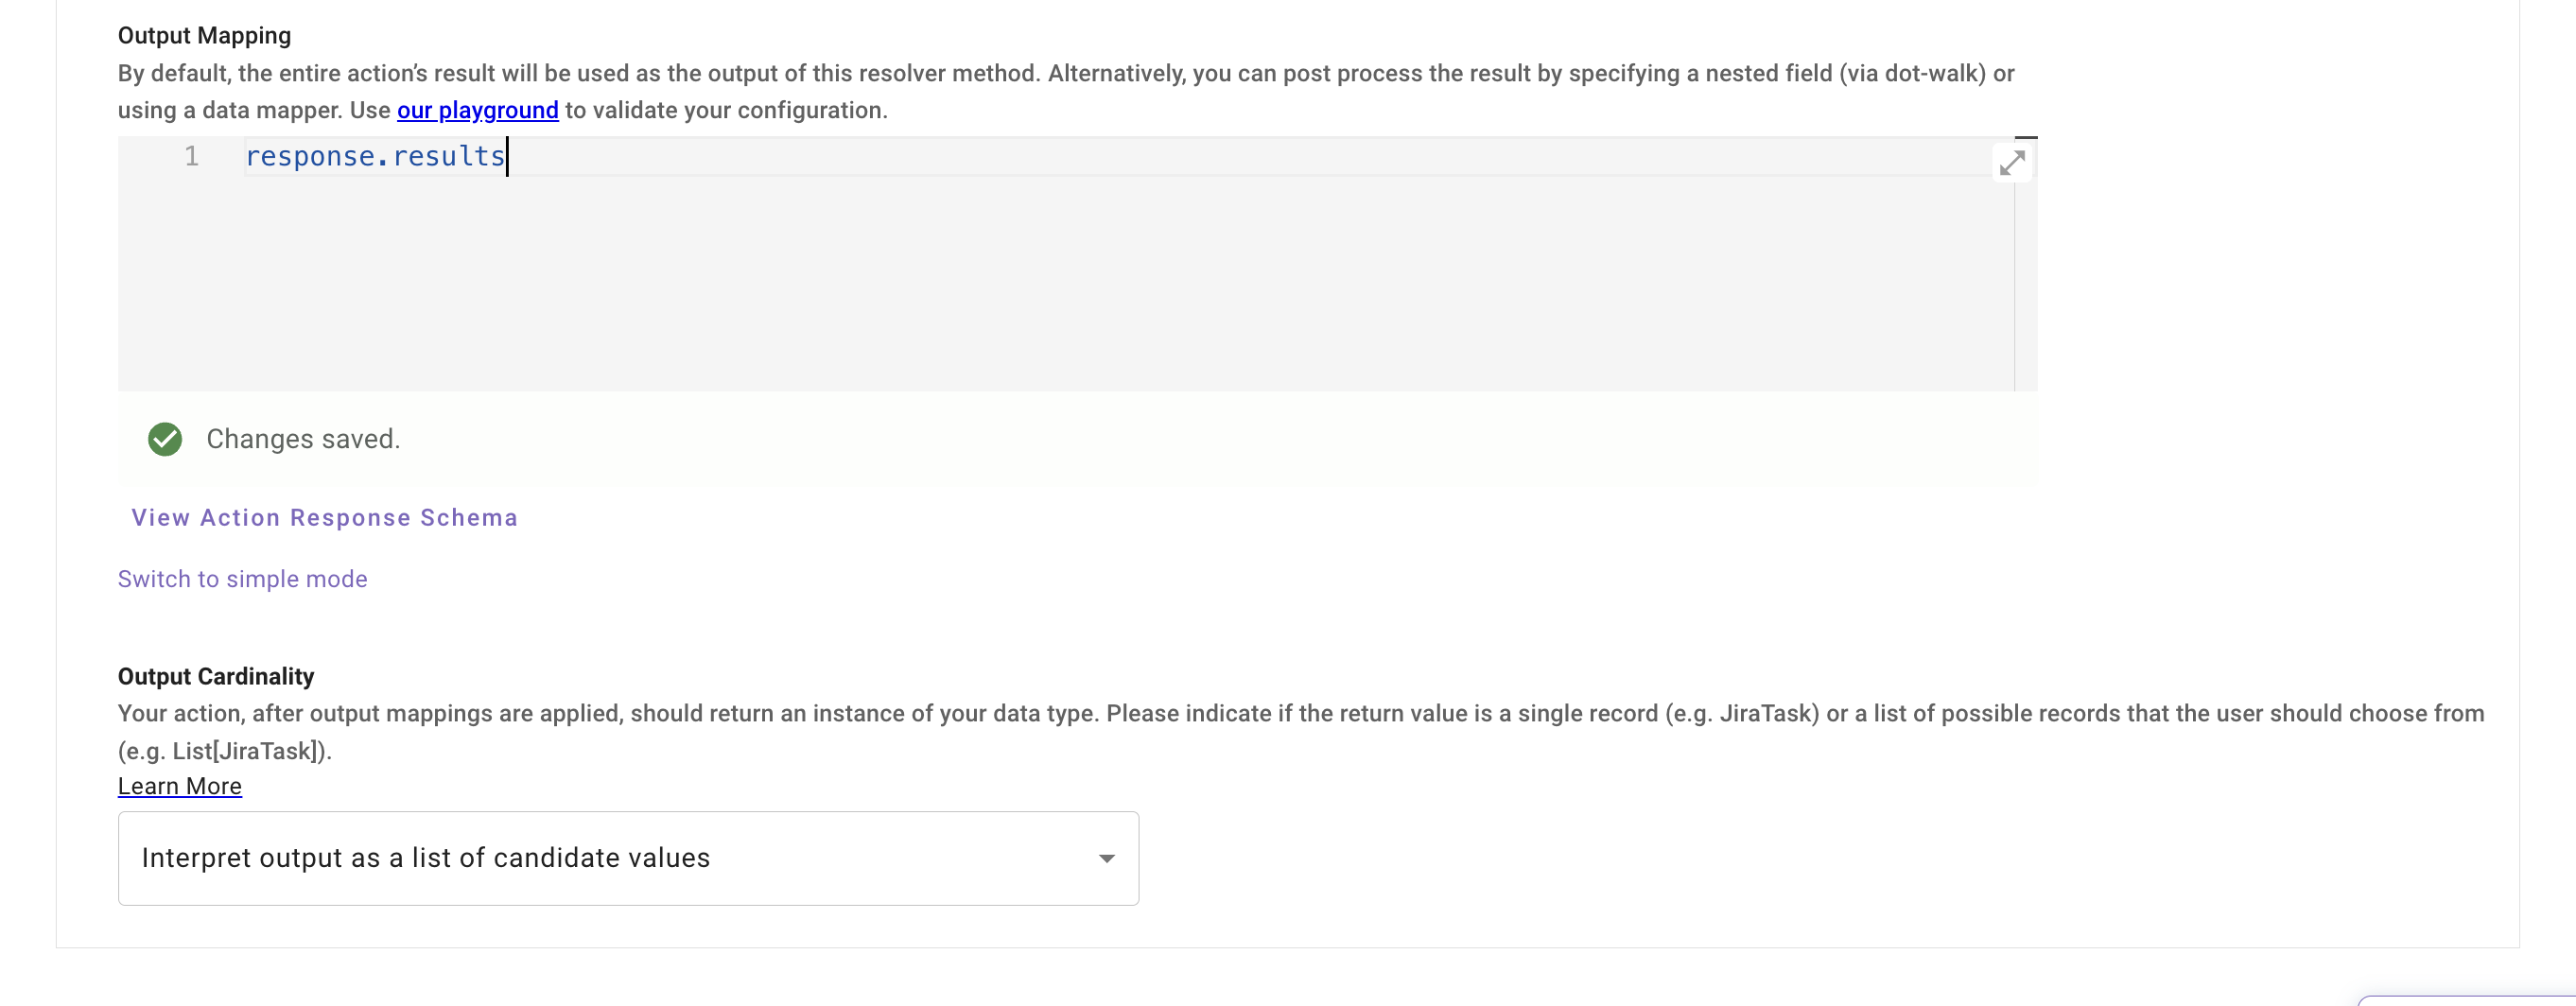2576x1006 pixels.
Task: Click the Output Cardinality heading
Action: click(216, 676)
